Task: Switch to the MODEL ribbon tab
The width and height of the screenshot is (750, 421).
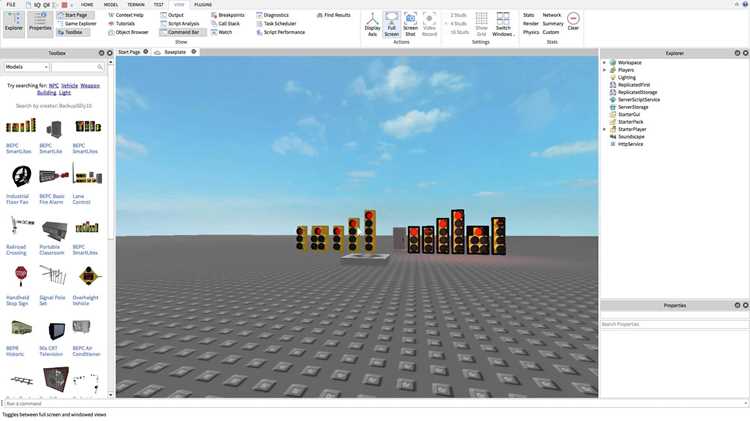Action: pos(110,4)
